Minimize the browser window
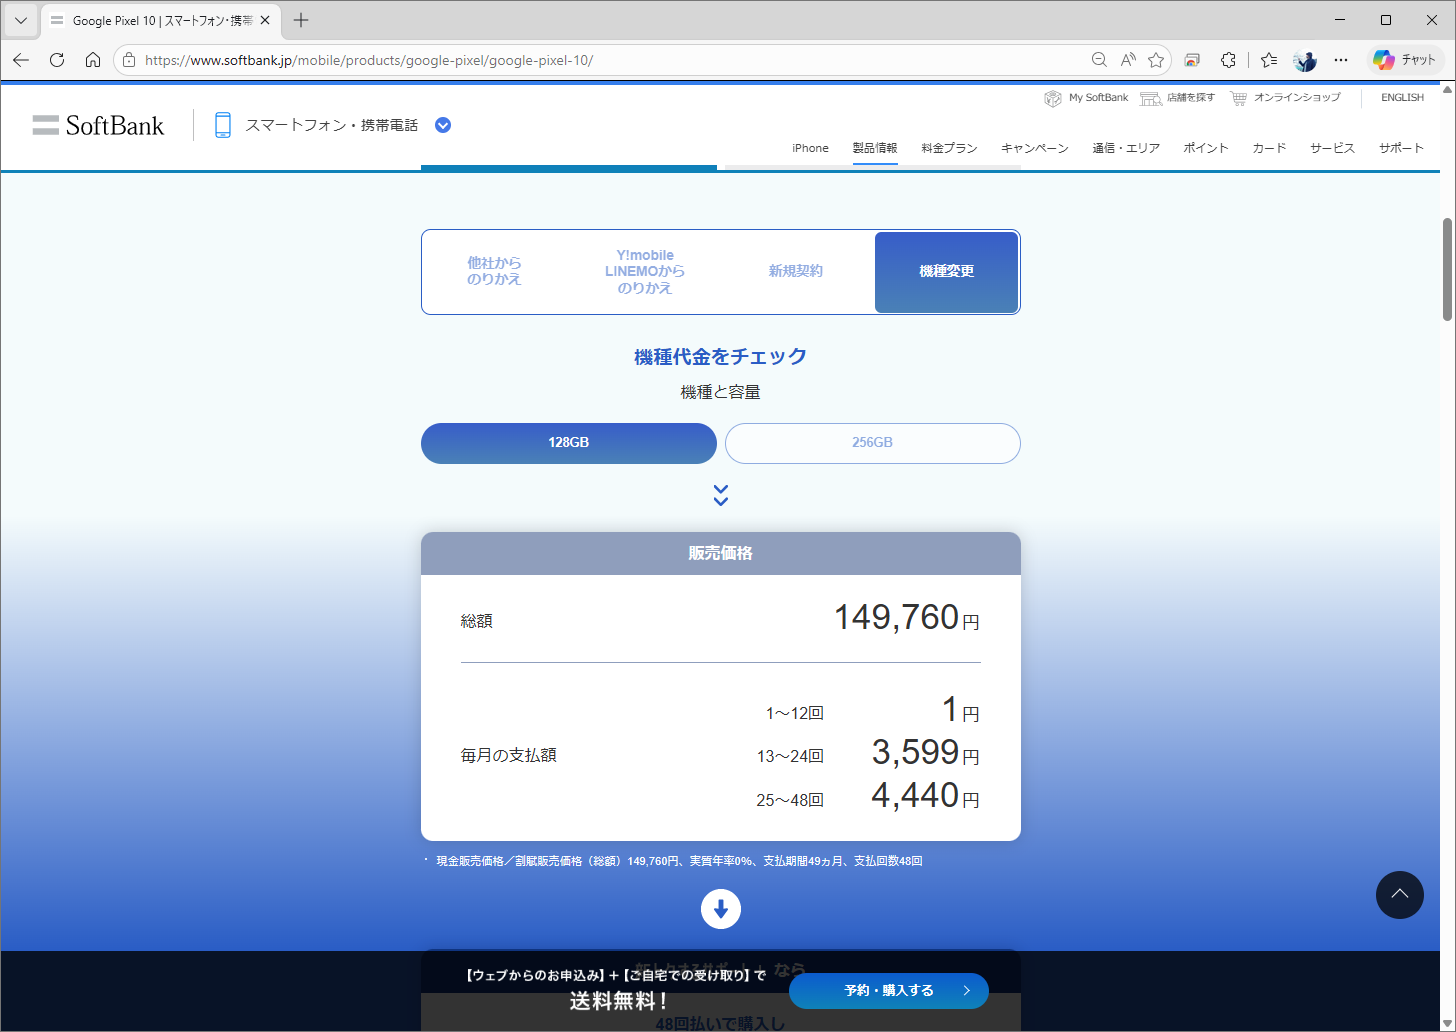This screenshot has height=1032, width=1456. (x=1340, y=20)
